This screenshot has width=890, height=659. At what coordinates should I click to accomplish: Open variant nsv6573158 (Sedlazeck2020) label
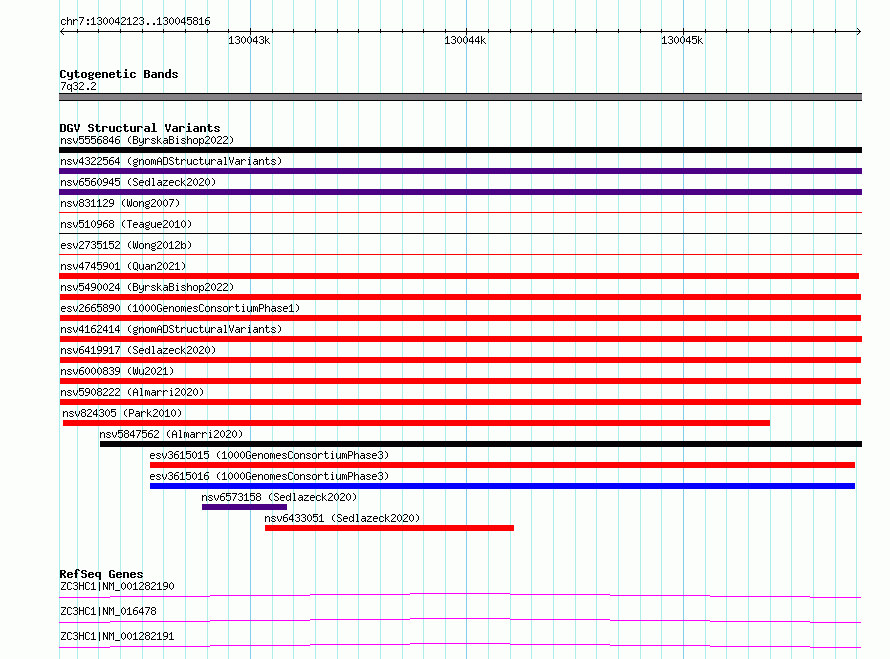[279, 497]
